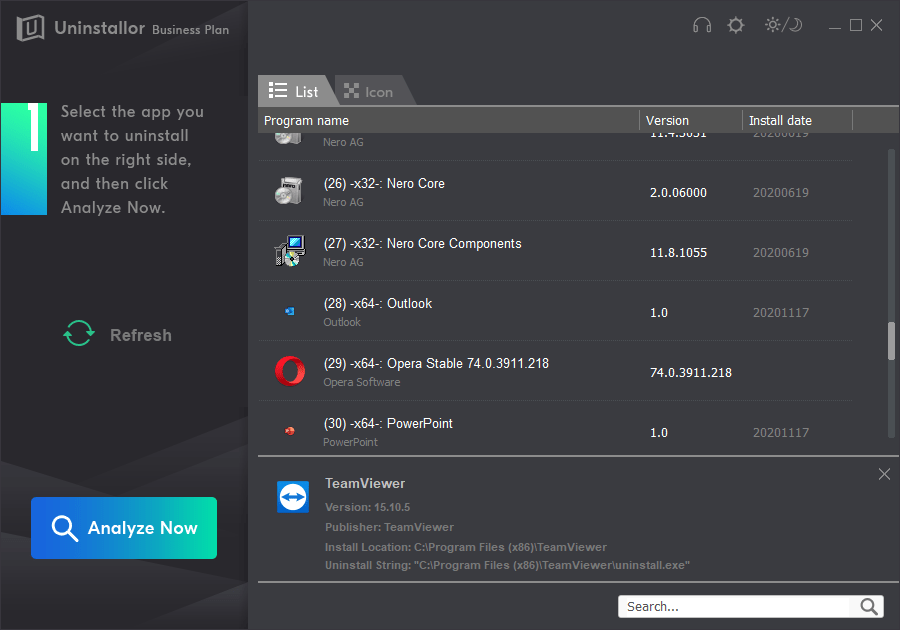
Task: Switch to the Icon tab
Action: tap(371, 90)
